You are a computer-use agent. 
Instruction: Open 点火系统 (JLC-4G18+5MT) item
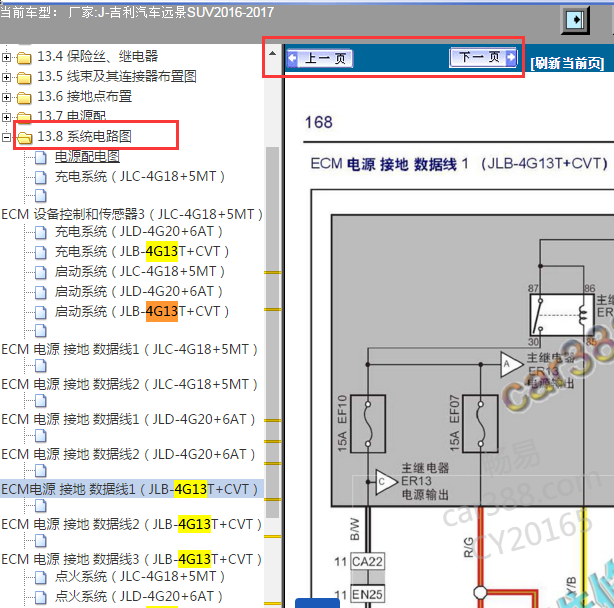tap(140, 576)
